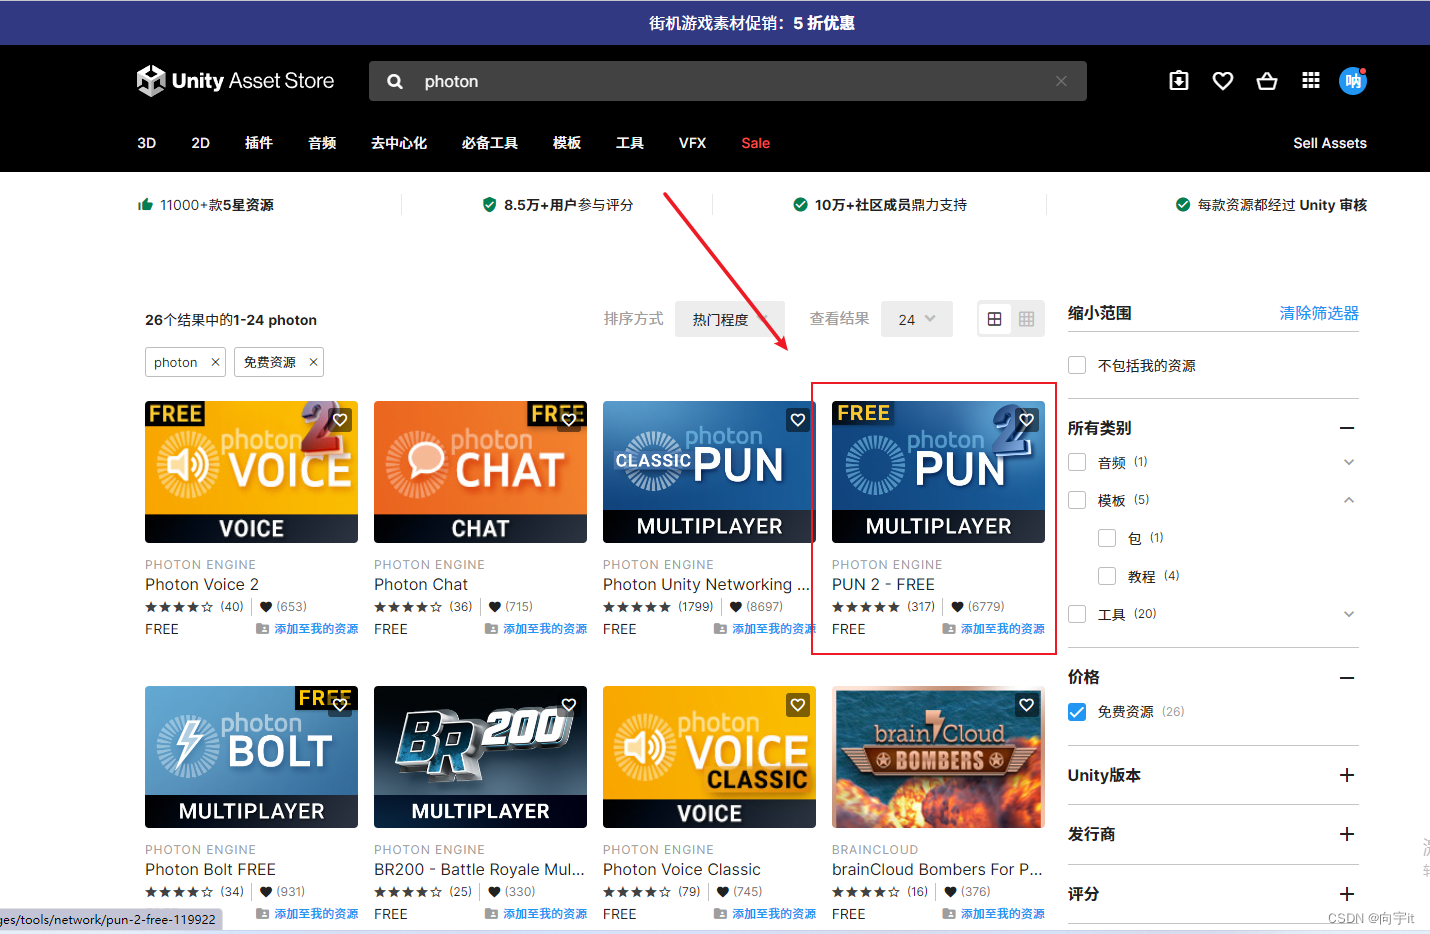Open the VFX navigation menu

click(693, 143)
